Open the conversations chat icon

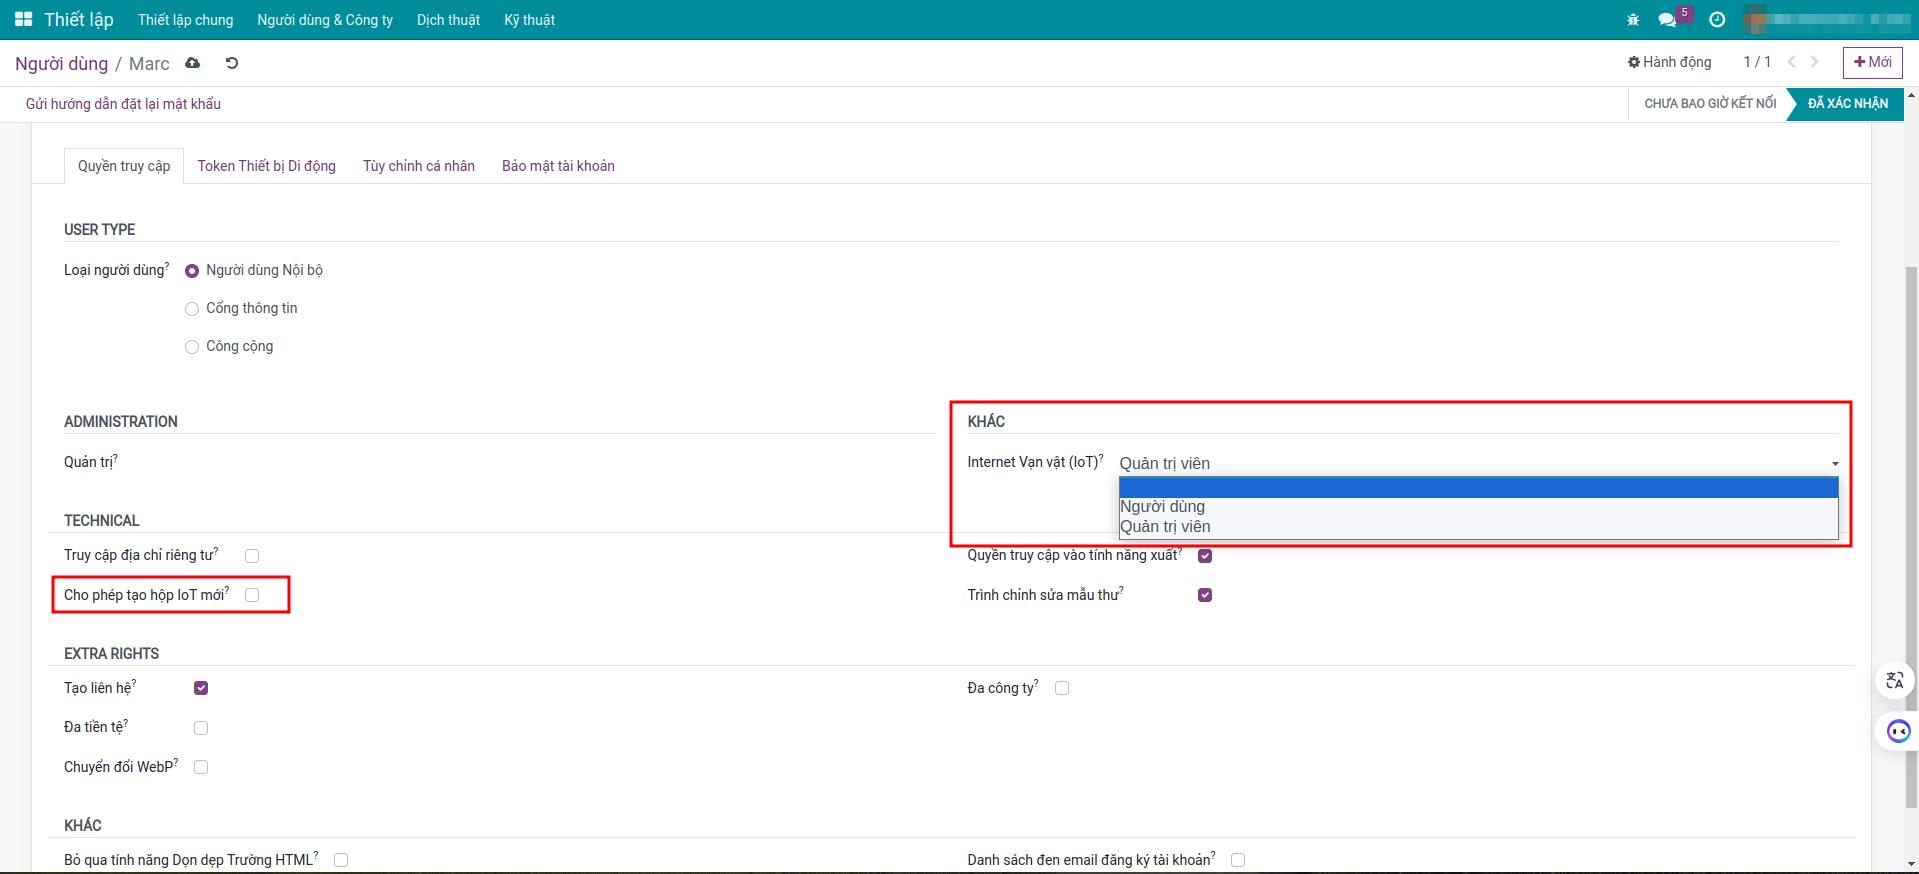point(1667,20)
